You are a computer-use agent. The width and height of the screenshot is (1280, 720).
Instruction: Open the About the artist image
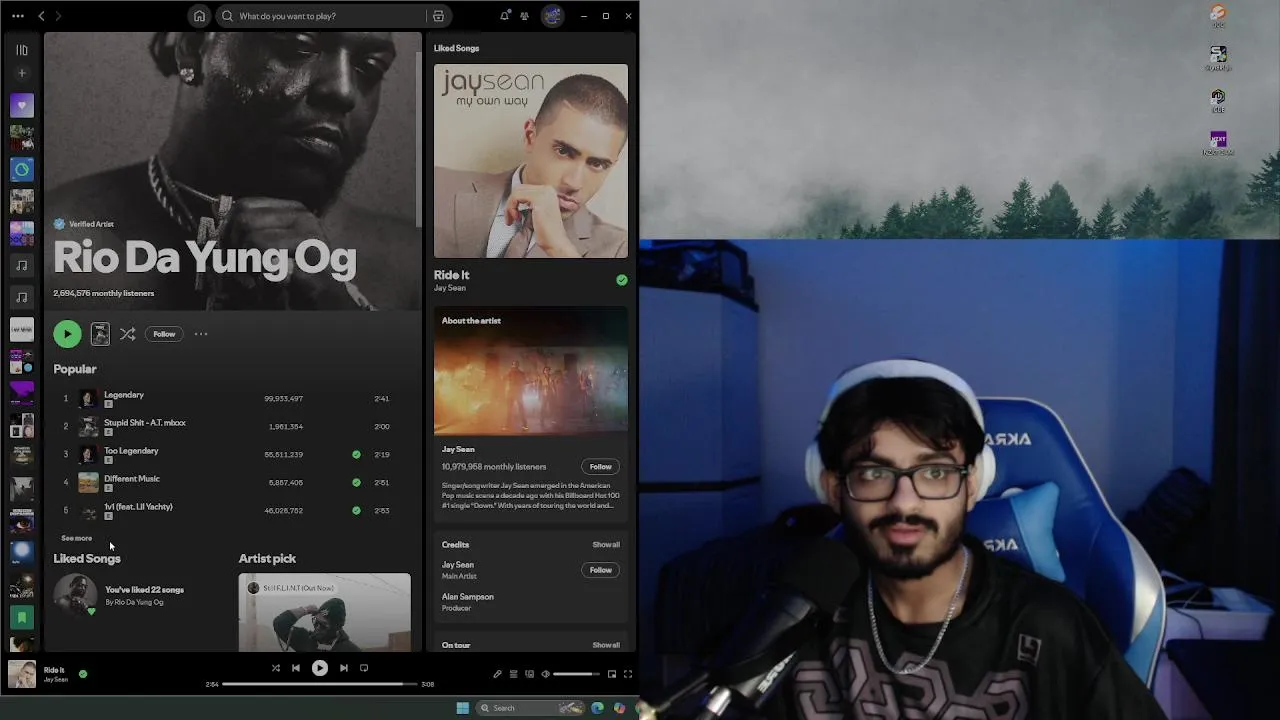[531, 371]
